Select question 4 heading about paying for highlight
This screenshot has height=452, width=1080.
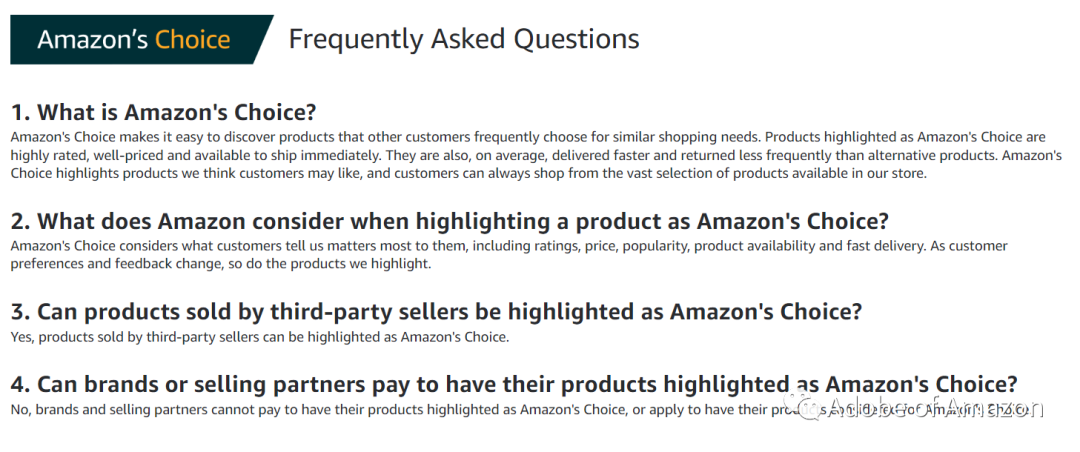click(514, 384)
